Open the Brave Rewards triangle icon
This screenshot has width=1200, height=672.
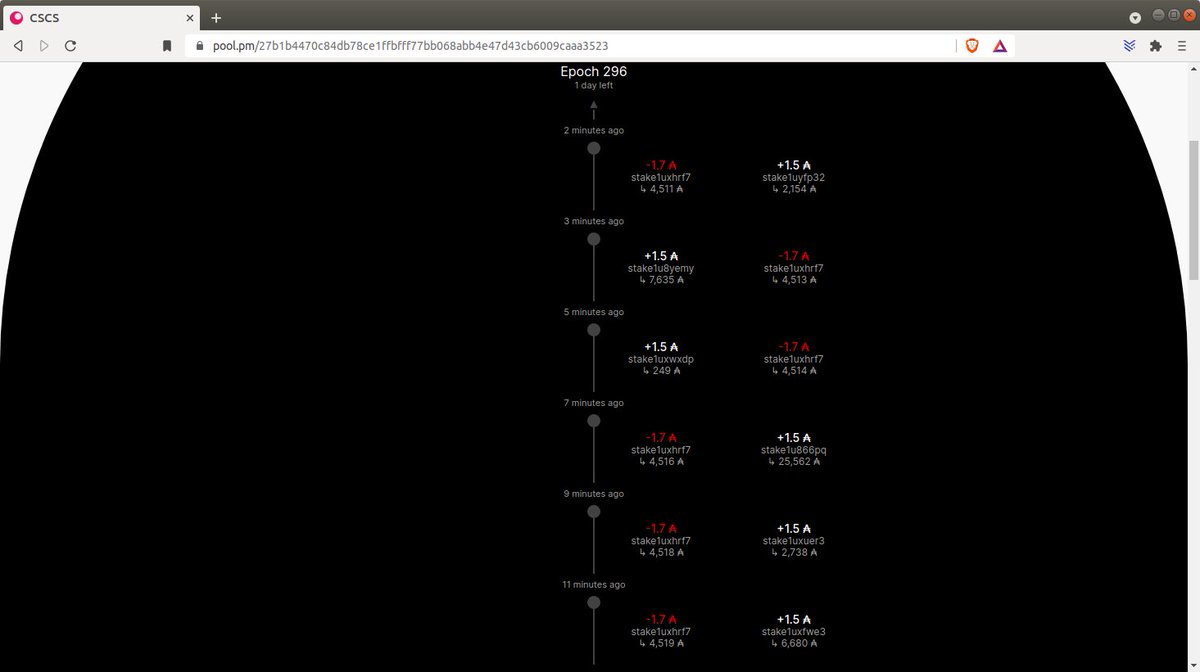pyautogui.click(x=1000, y=46)
